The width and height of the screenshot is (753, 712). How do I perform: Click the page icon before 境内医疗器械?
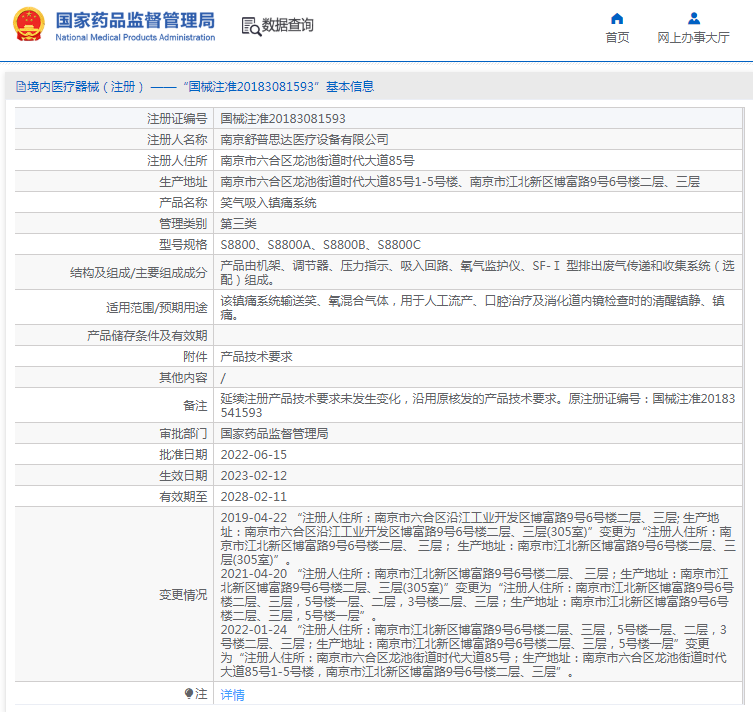[x=20, y=87]
